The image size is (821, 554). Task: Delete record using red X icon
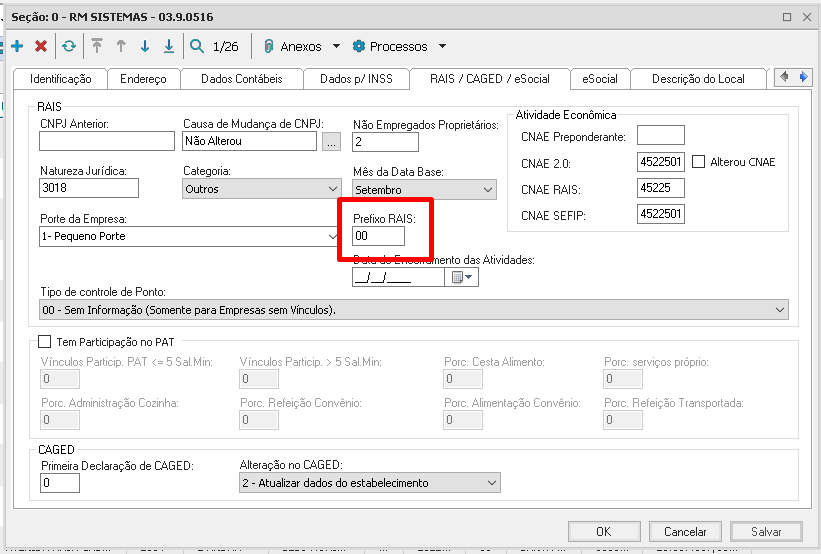(x=41, y=46)
